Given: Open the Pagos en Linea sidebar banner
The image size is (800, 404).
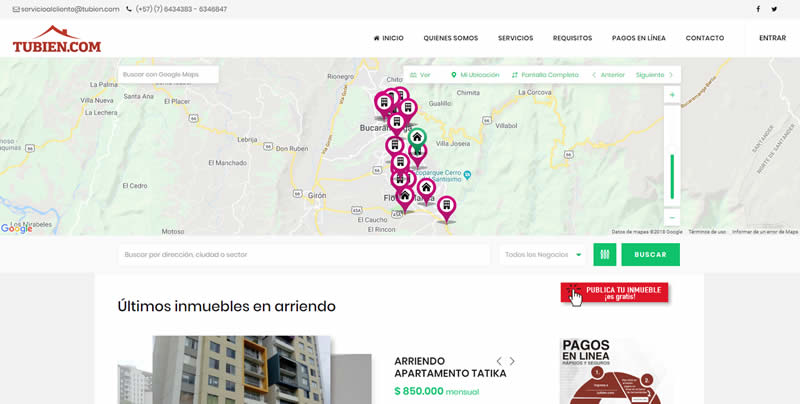Looking at the screenshot, I should [x=616, y=371].
